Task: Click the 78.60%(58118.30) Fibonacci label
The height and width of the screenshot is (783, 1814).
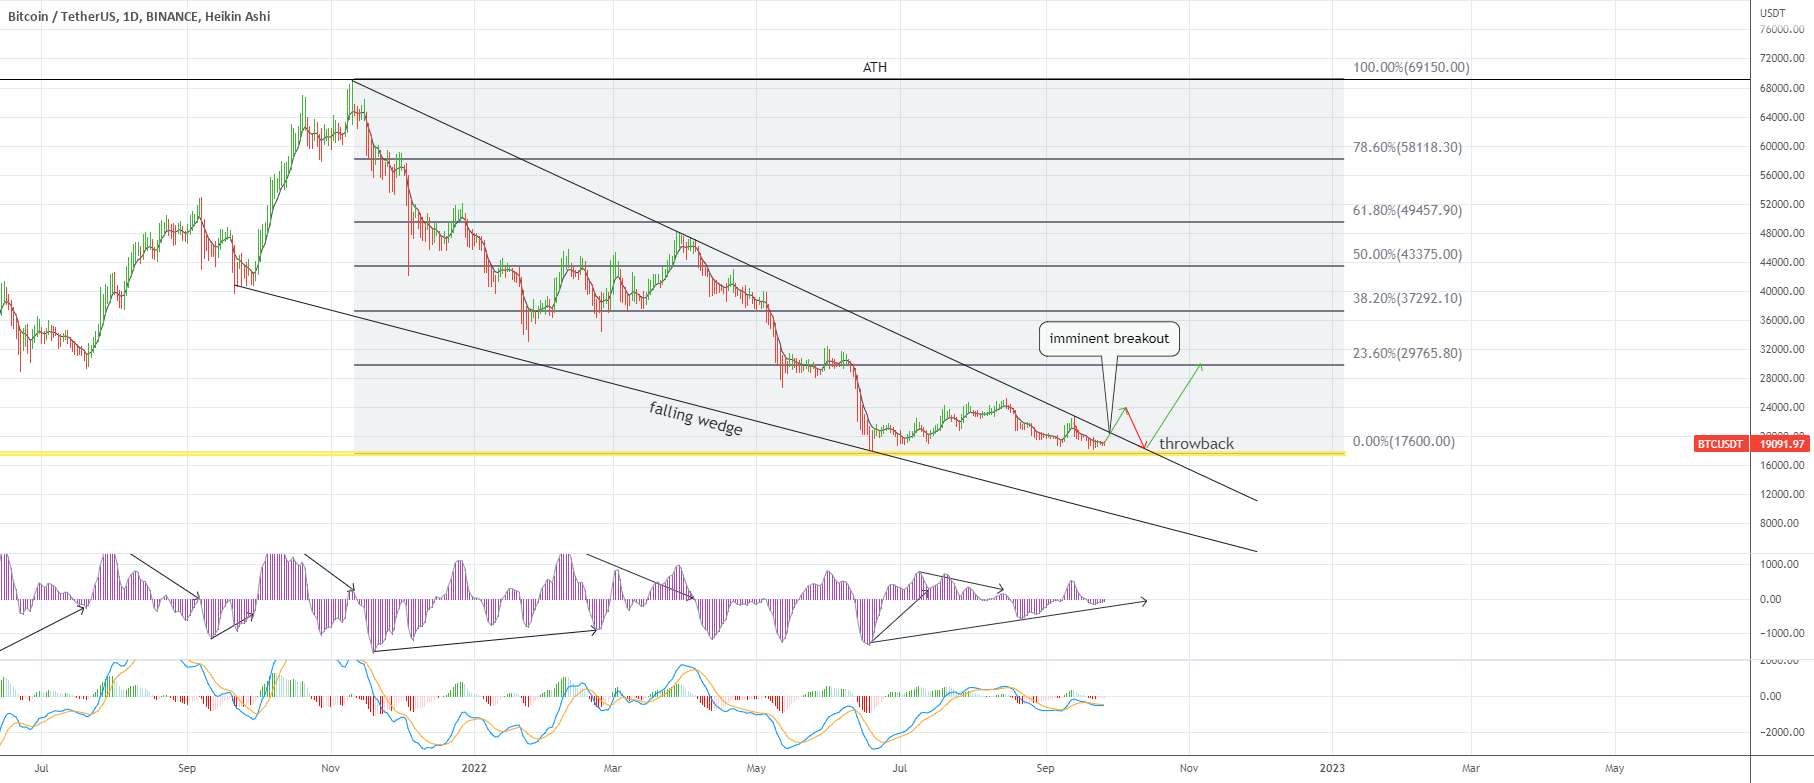Action: pyautogui.click(x=1407, y=147)
